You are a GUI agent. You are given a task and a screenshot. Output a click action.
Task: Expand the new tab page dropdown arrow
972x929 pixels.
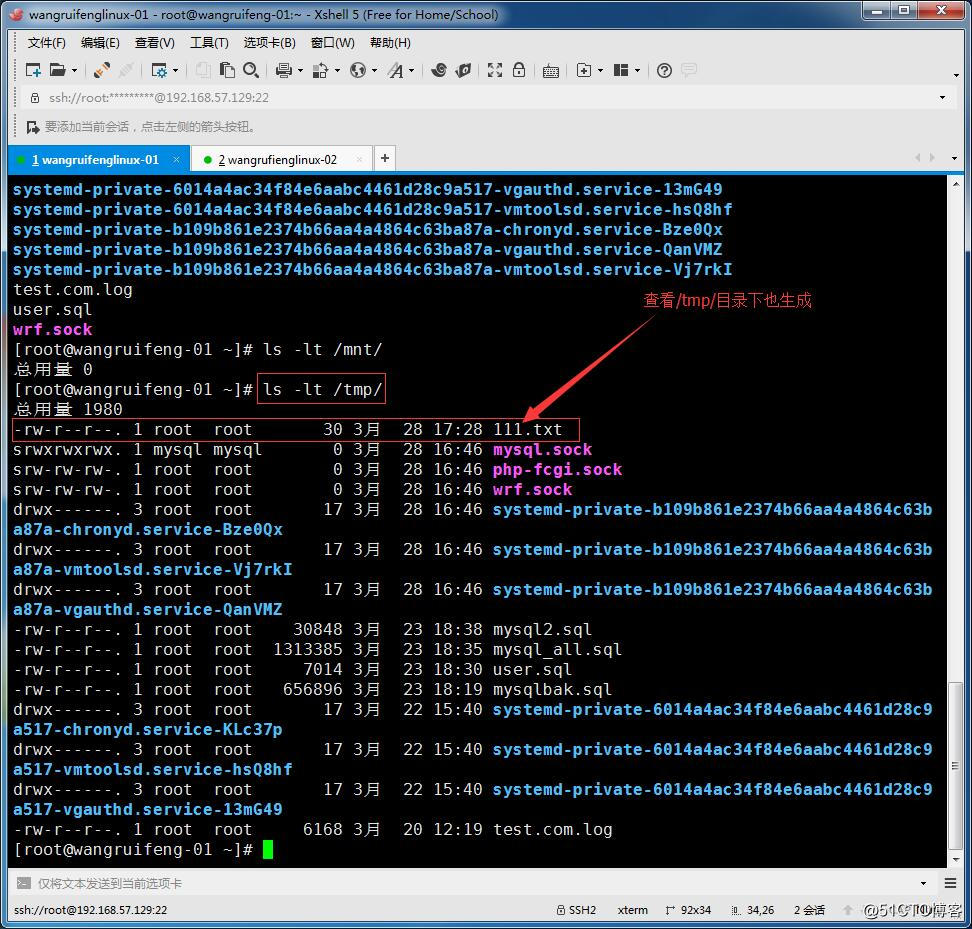click(600, 71)
